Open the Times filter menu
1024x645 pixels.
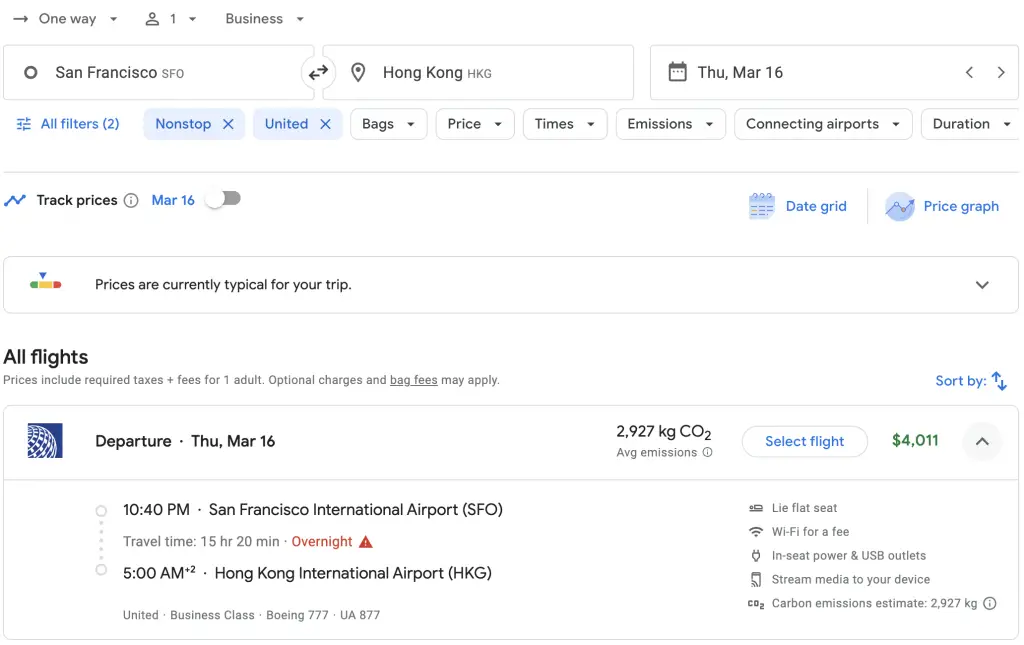565,124
